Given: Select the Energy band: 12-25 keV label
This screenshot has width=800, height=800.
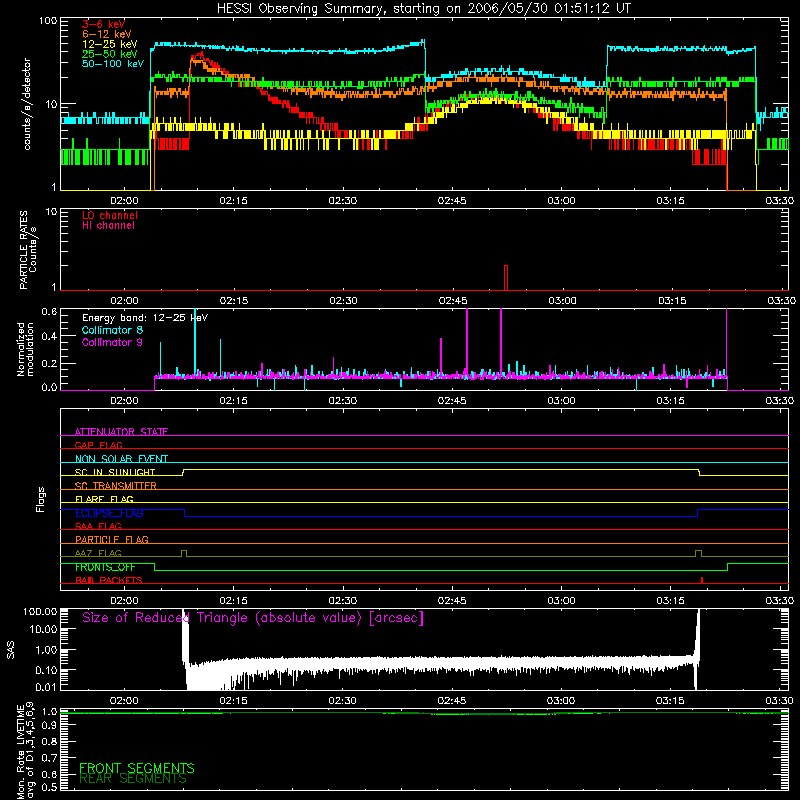Looking at the screenshot, I should (x=145, y=318).
